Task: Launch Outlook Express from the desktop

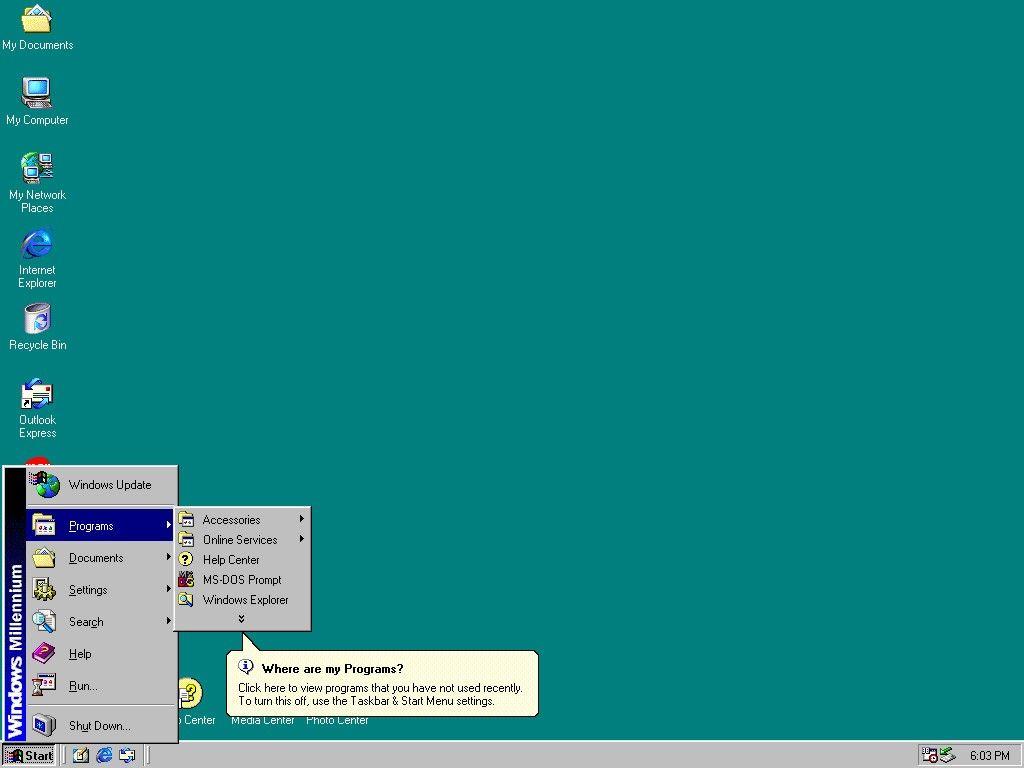Action: [x=37, y=393]
